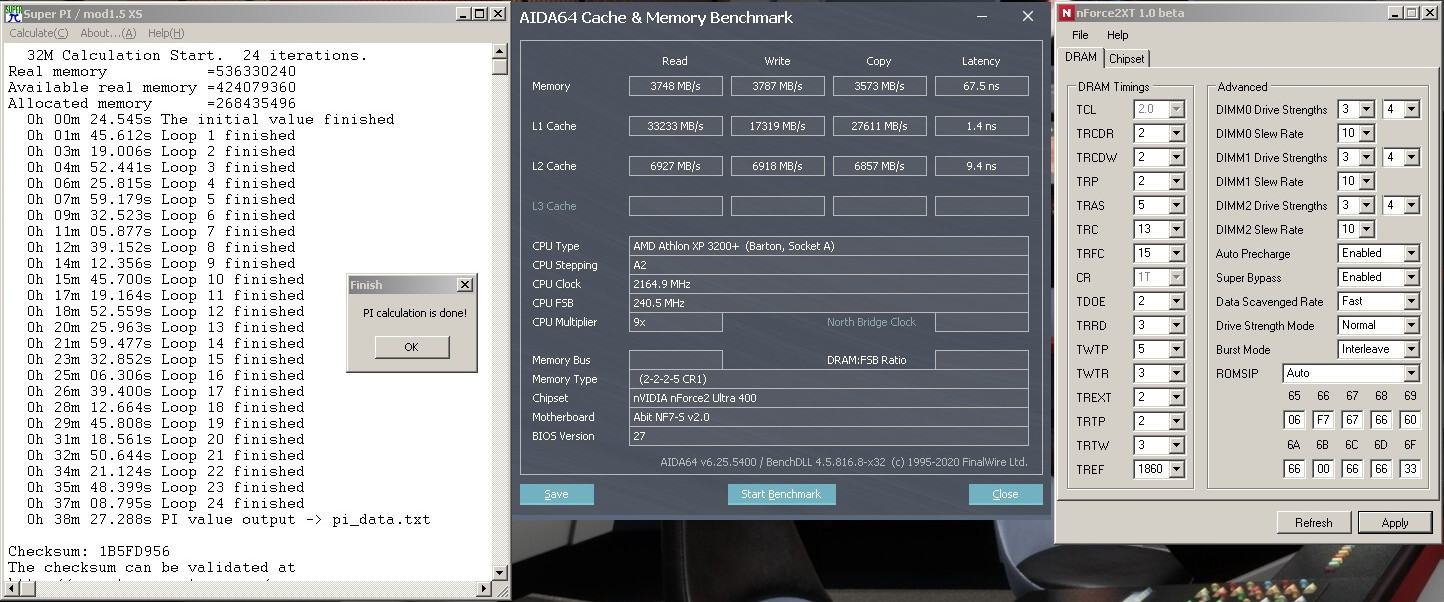The height and width of the screenshot is (602, 1444).
Task: Open the TREF refresh dropdown
Action: click(1177, 469)
